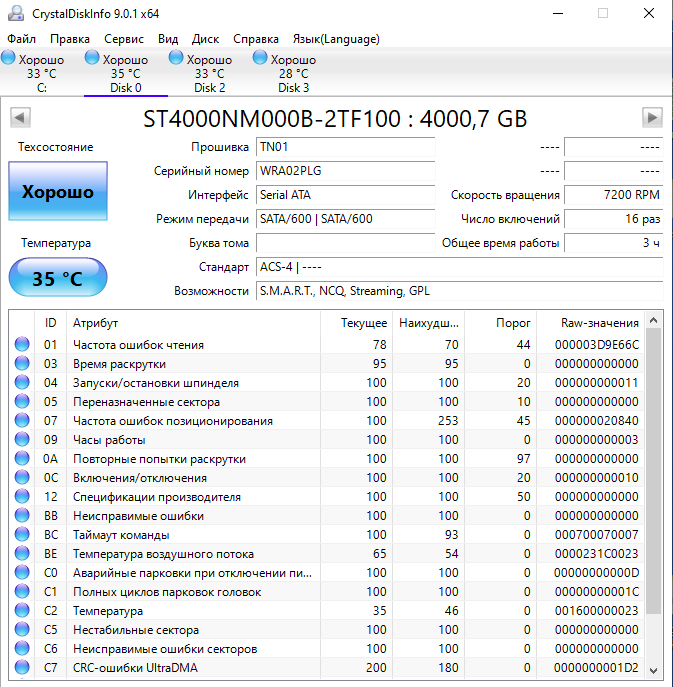The image size is (673, 687).
Task: Click status orb for attribute 09 row
Action: pos(22,439)
